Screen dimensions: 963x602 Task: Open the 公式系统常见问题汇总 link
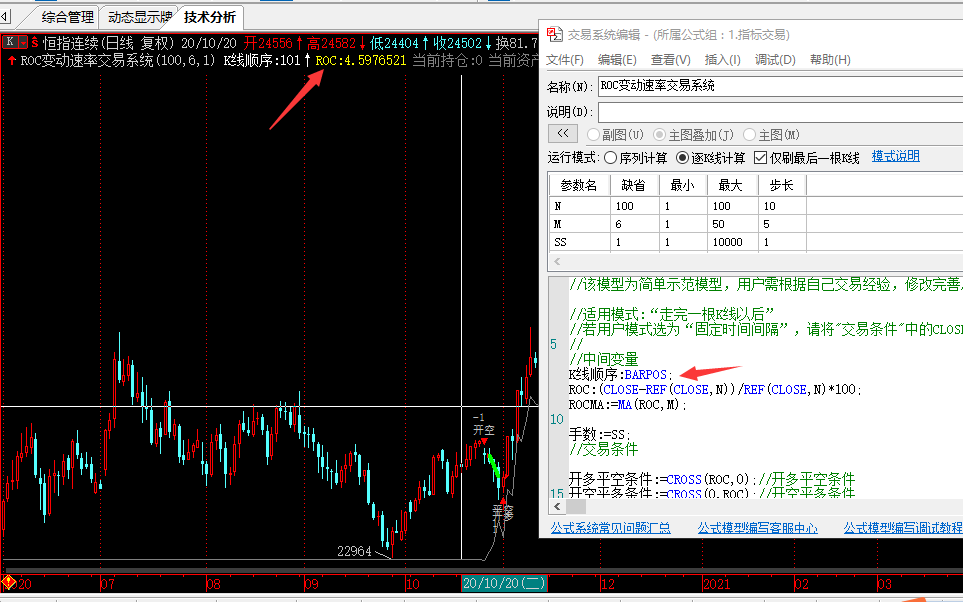pyautogui.click(x=610, y=528)
